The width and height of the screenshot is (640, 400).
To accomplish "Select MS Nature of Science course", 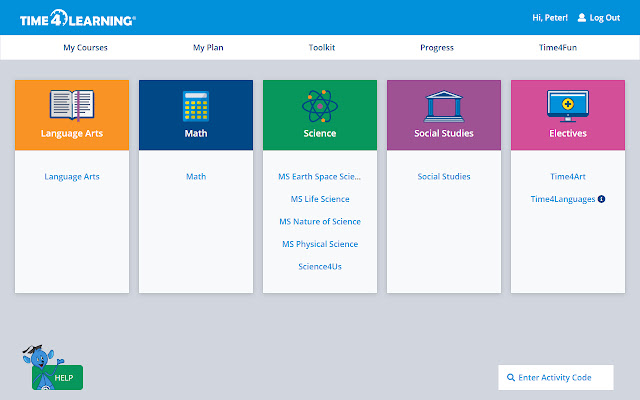I will 320,221.
